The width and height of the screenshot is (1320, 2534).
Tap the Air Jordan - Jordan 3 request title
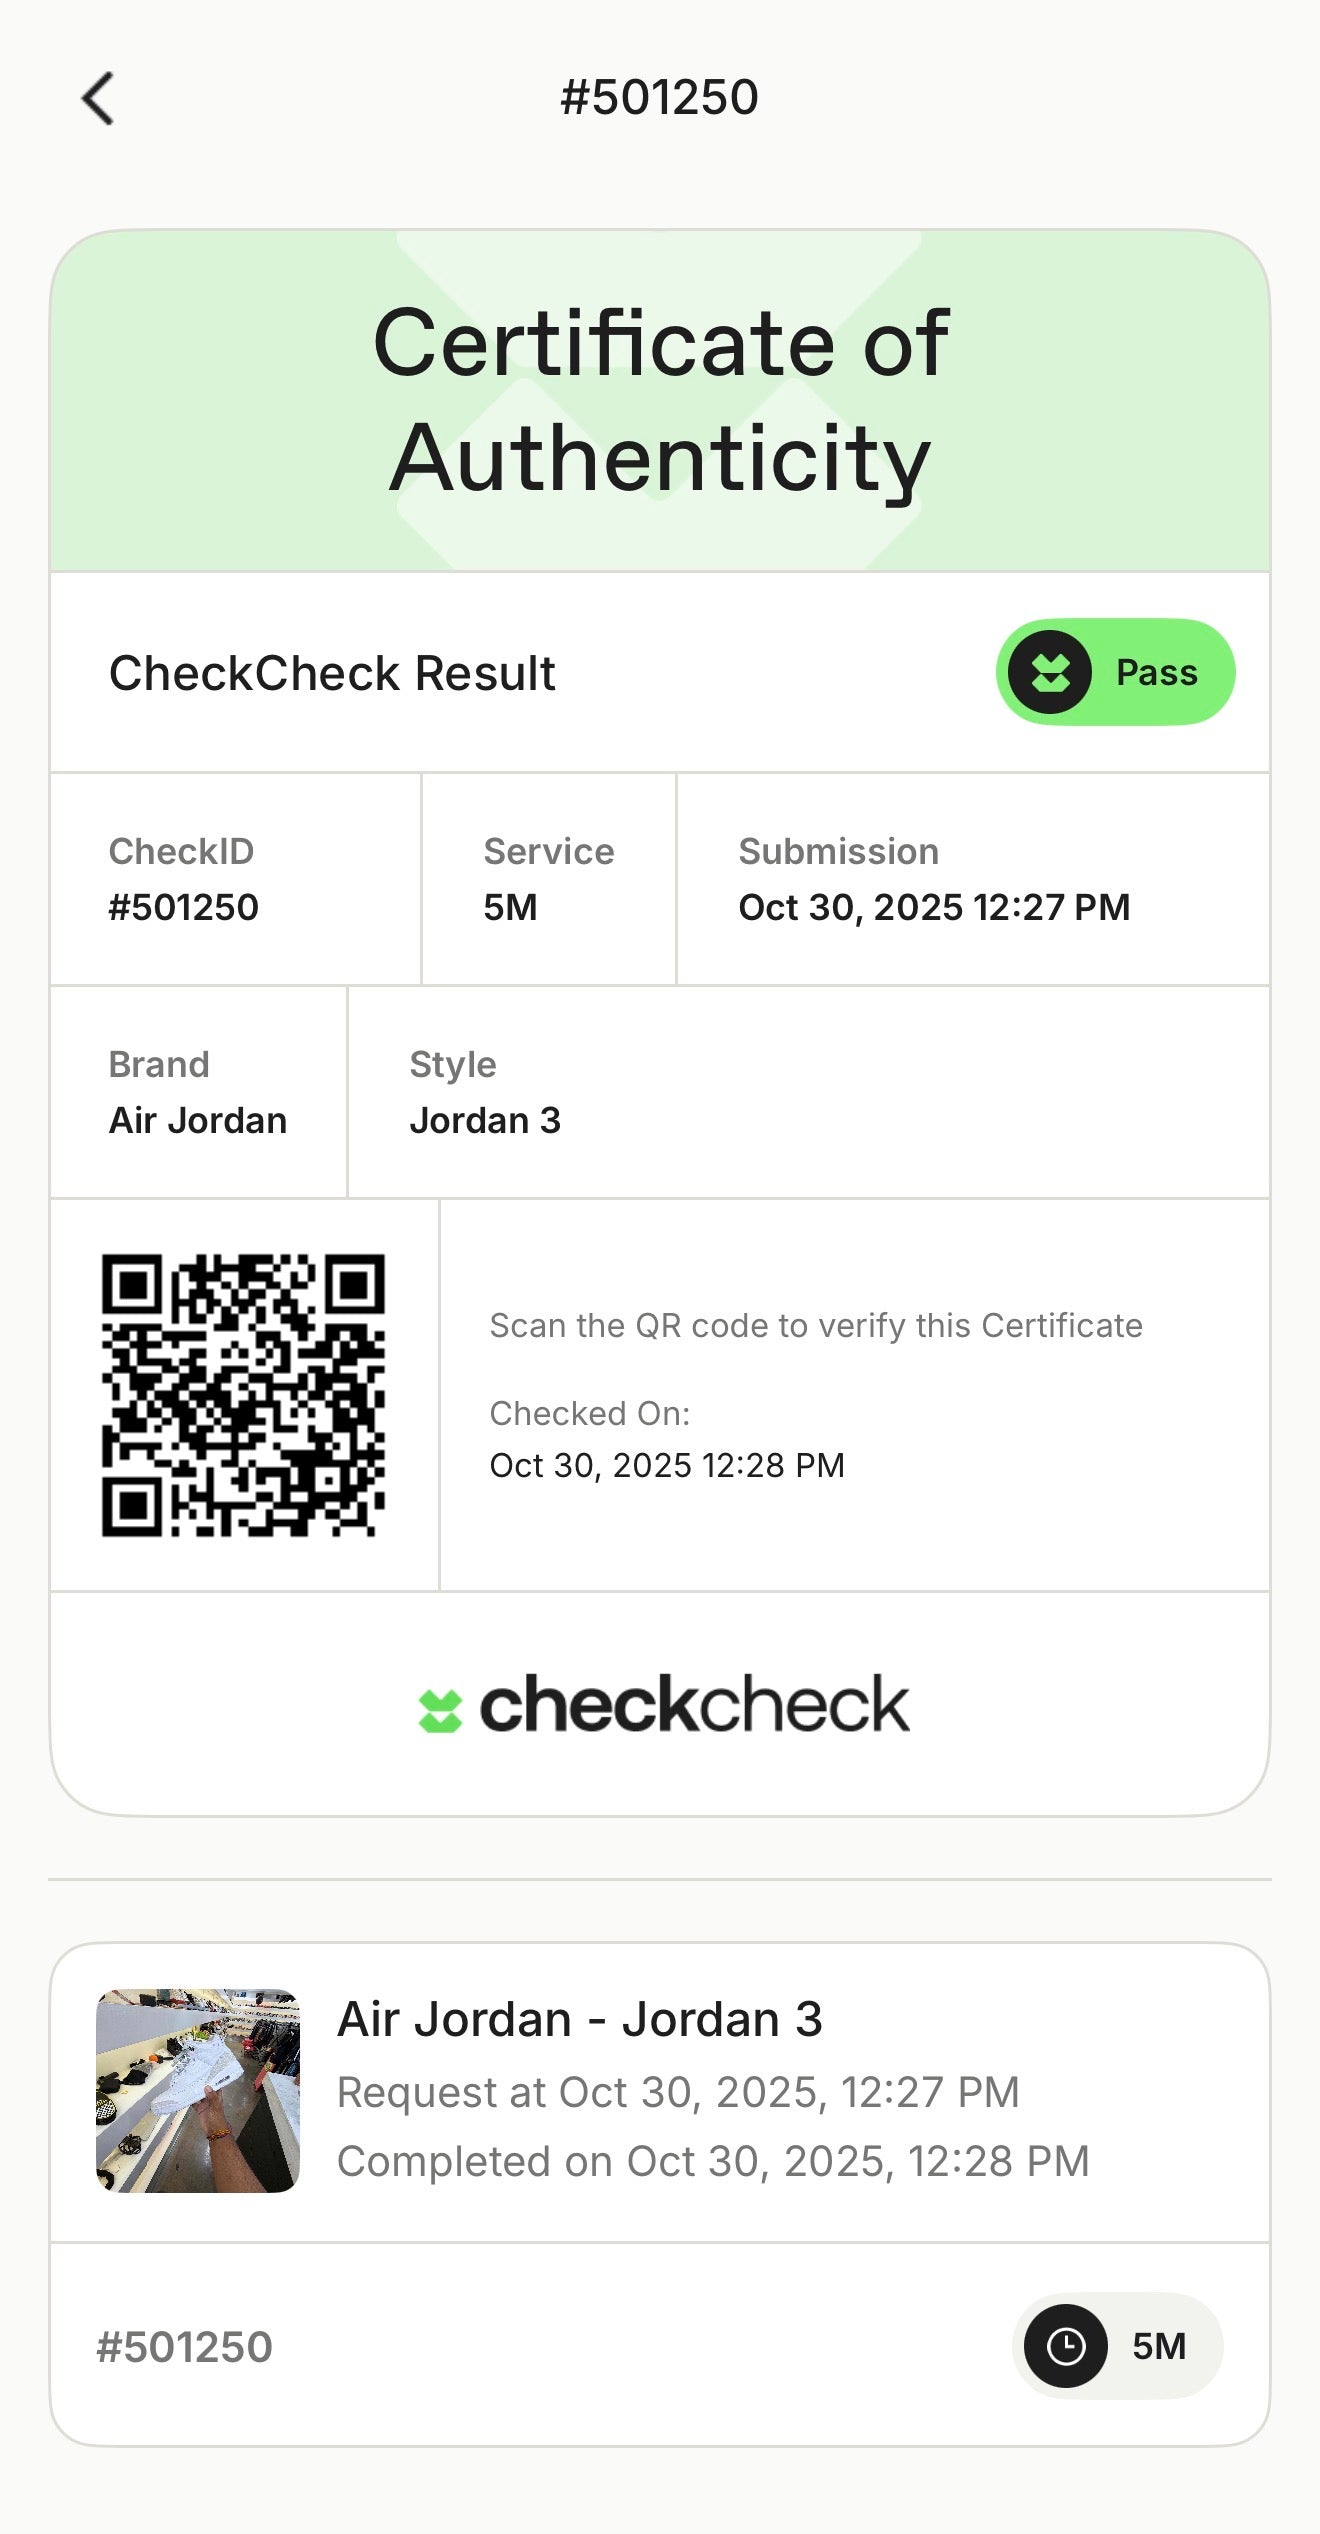(580, 2019)
